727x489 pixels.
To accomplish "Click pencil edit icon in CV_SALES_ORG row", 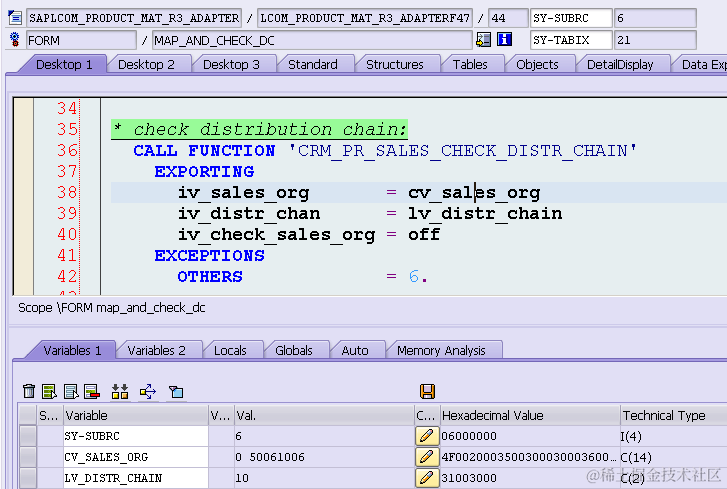I will pos(427,457).
